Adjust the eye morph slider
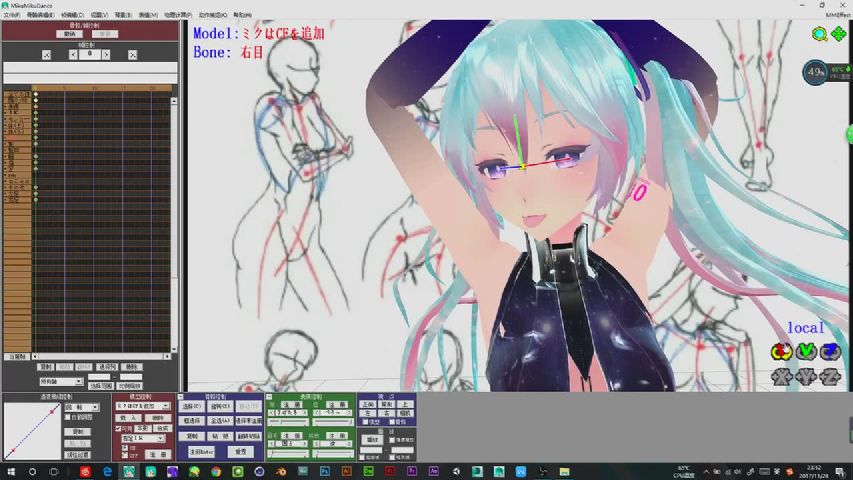853x480 pixels. coord(288,422)
